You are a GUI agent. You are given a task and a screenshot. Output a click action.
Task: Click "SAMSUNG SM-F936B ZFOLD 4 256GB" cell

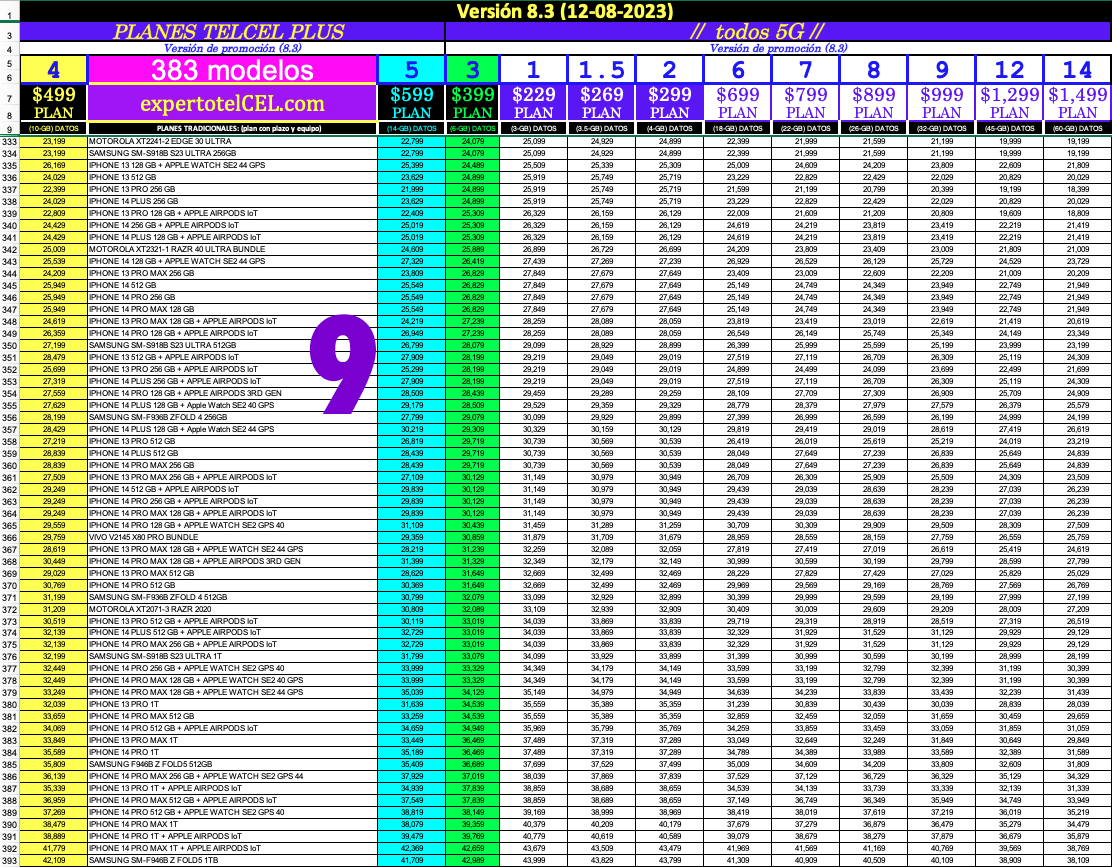232,418
